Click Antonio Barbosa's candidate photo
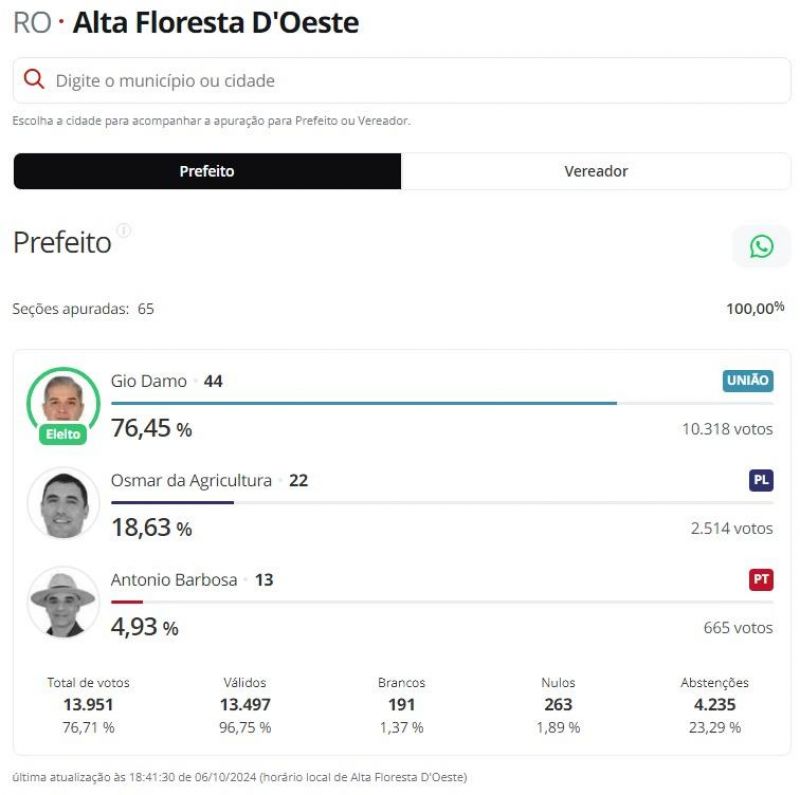This screenshot has width=800, height=795. (63, 598)
